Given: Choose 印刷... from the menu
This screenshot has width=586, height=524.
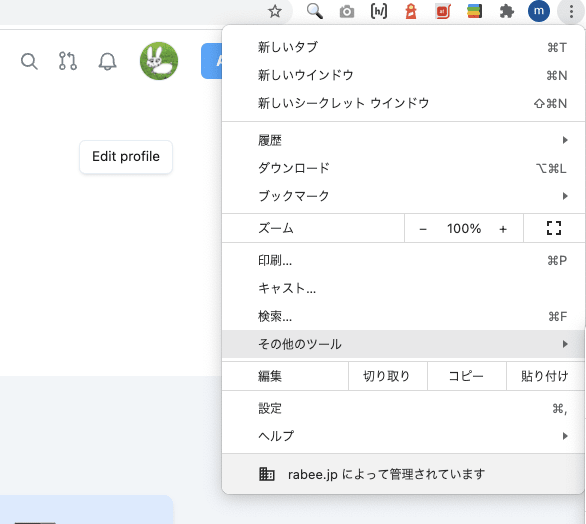Looking at the screenshot, I should [403, 261].
